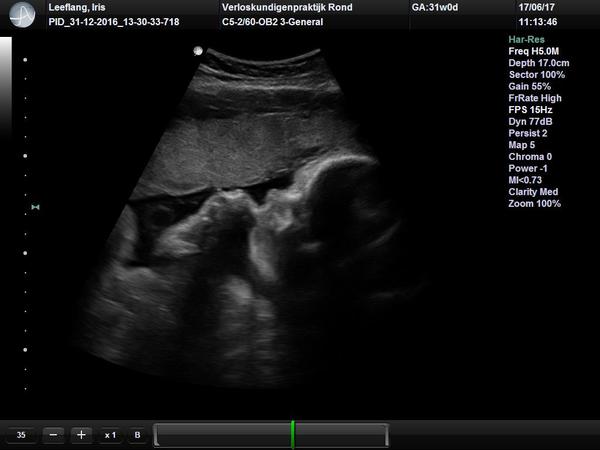This screenshot has width=600, height=450.
Task: Select the B mode button
Action: (x=138, y=435)
